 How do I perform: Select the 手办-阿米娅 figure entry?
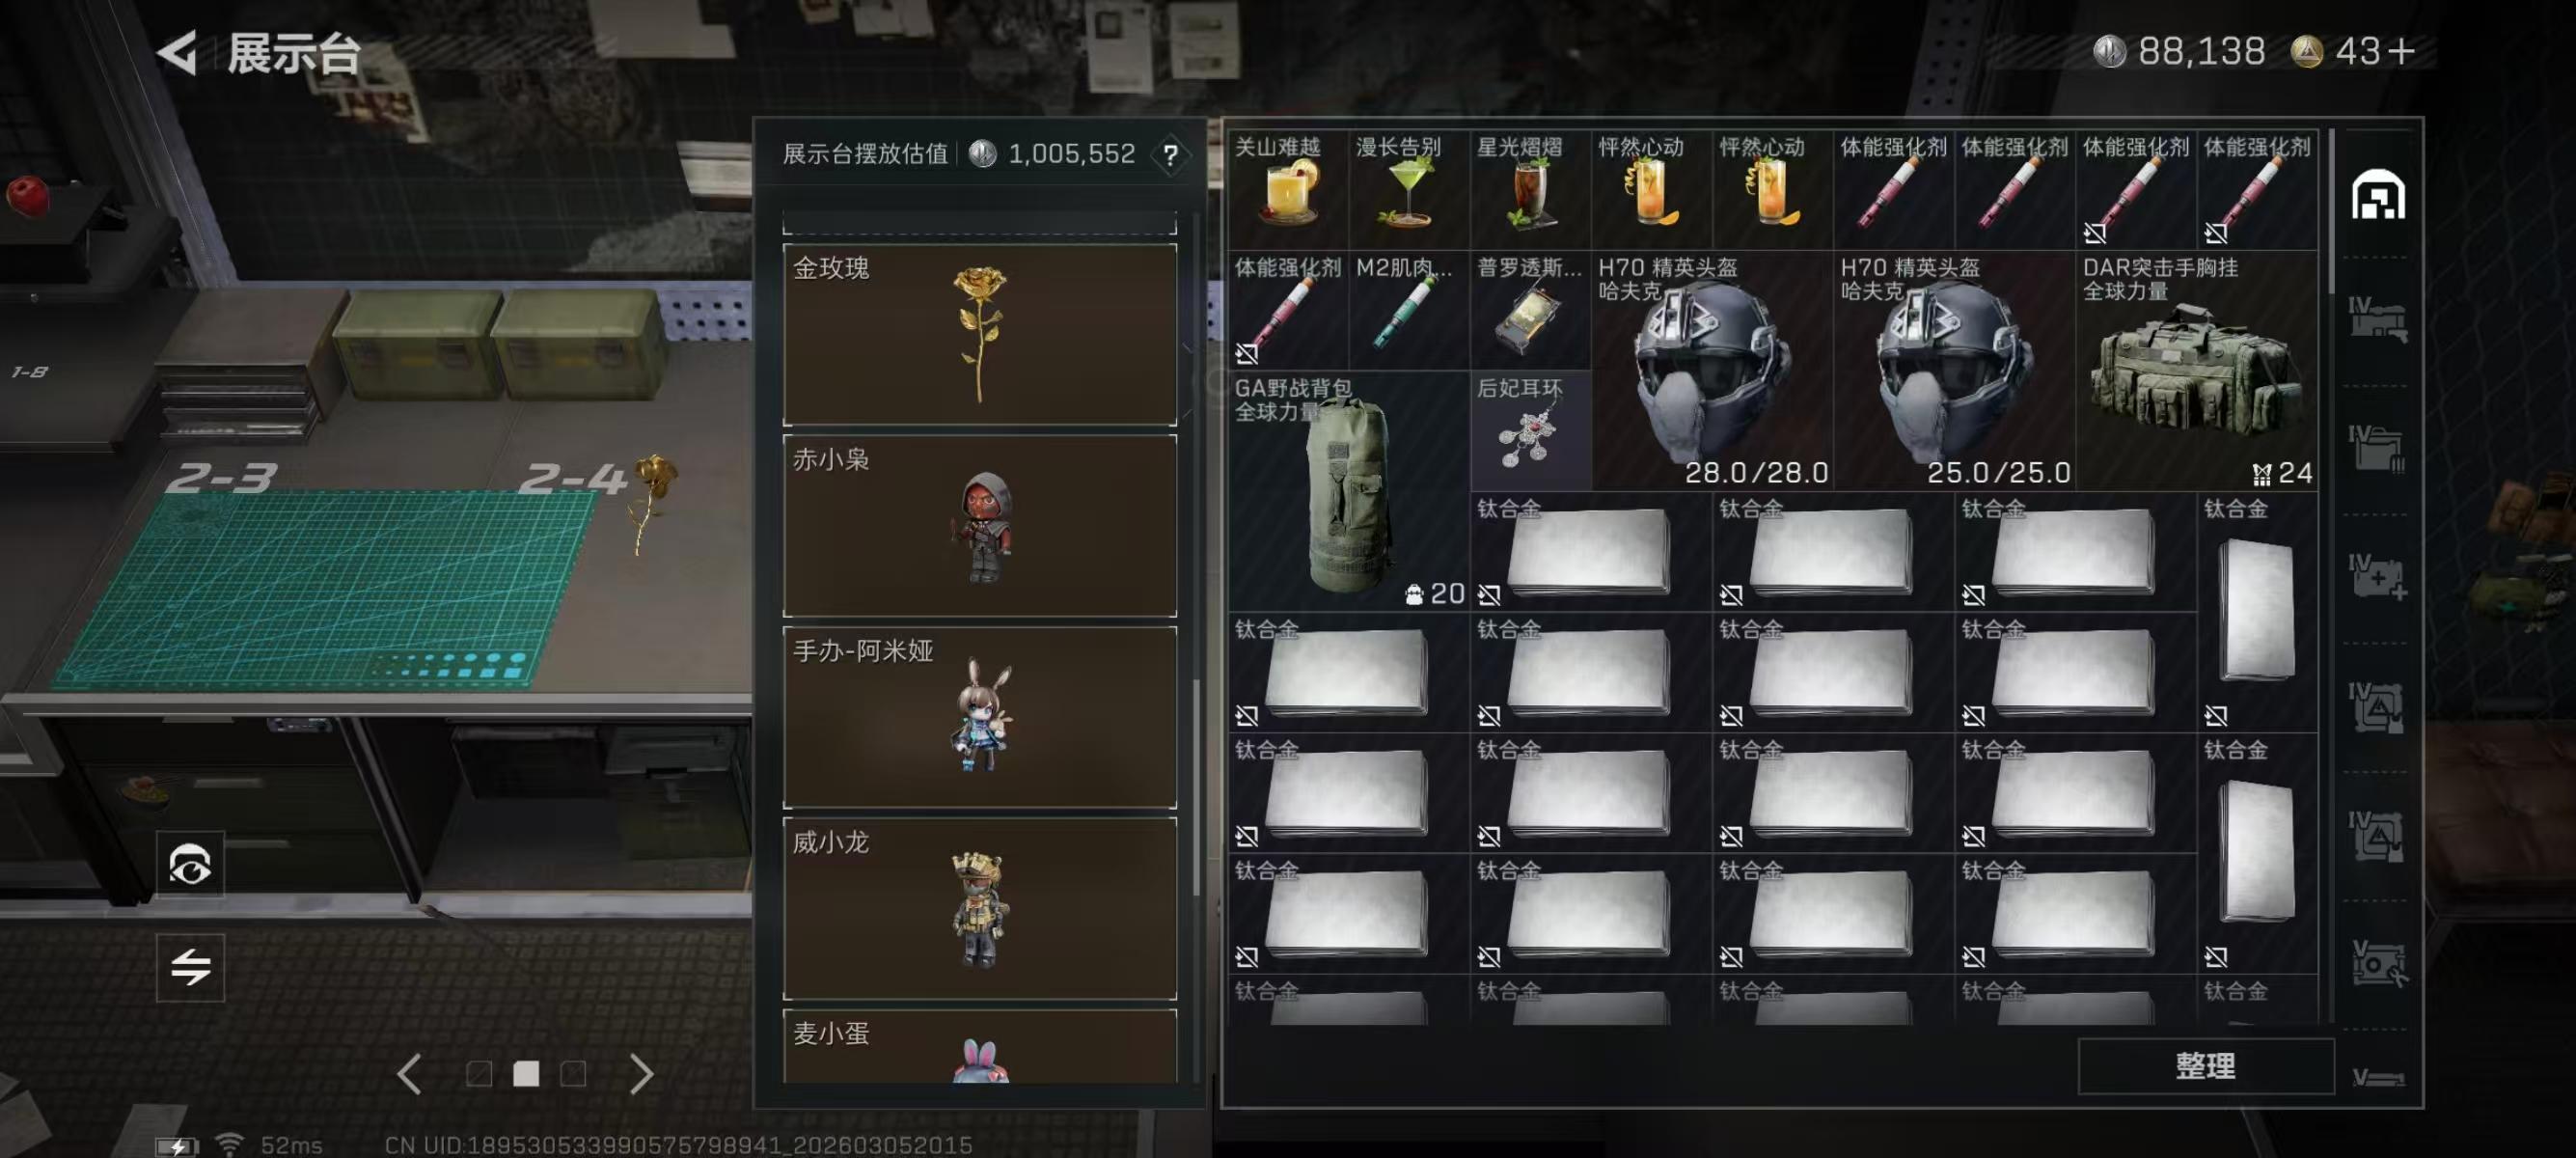979,717
